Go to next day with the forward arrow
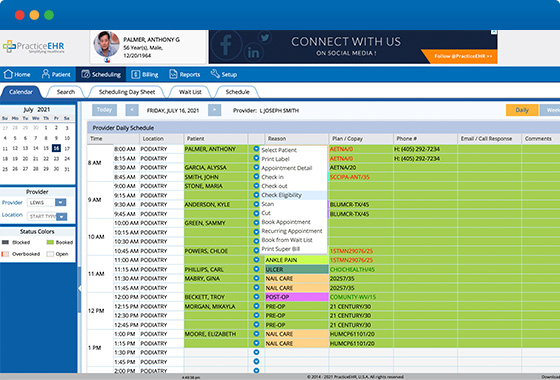This screenshot has height=380, width=560. tap(214, 110)
